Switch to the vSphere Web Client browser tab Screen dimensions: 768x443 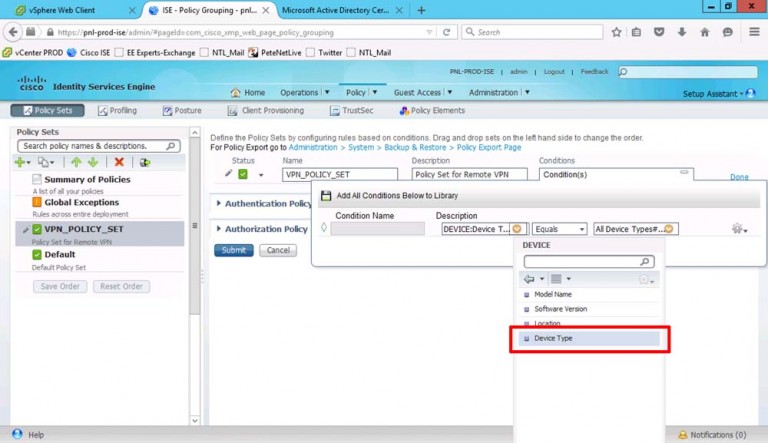76,10
